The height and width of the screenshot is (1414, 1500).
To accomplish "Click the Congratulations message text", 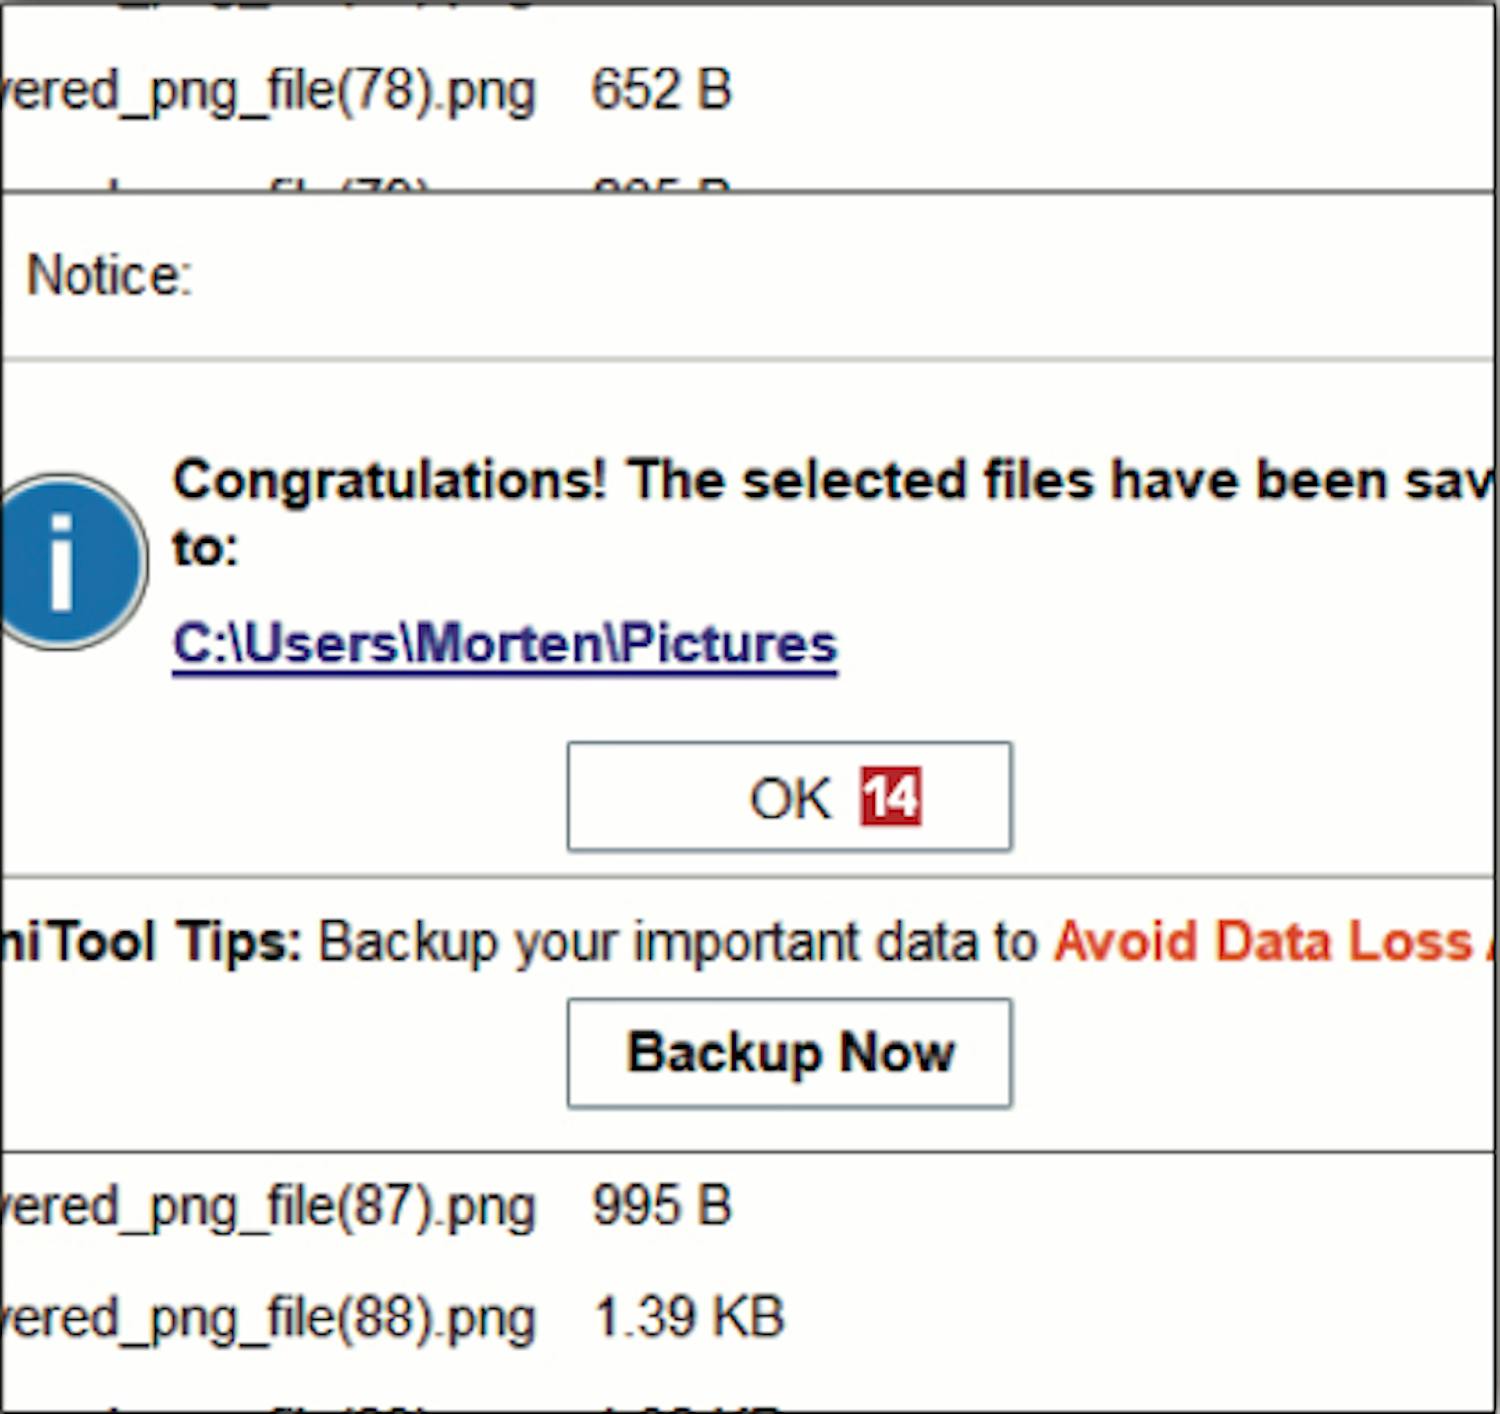I will coord(830,480).
